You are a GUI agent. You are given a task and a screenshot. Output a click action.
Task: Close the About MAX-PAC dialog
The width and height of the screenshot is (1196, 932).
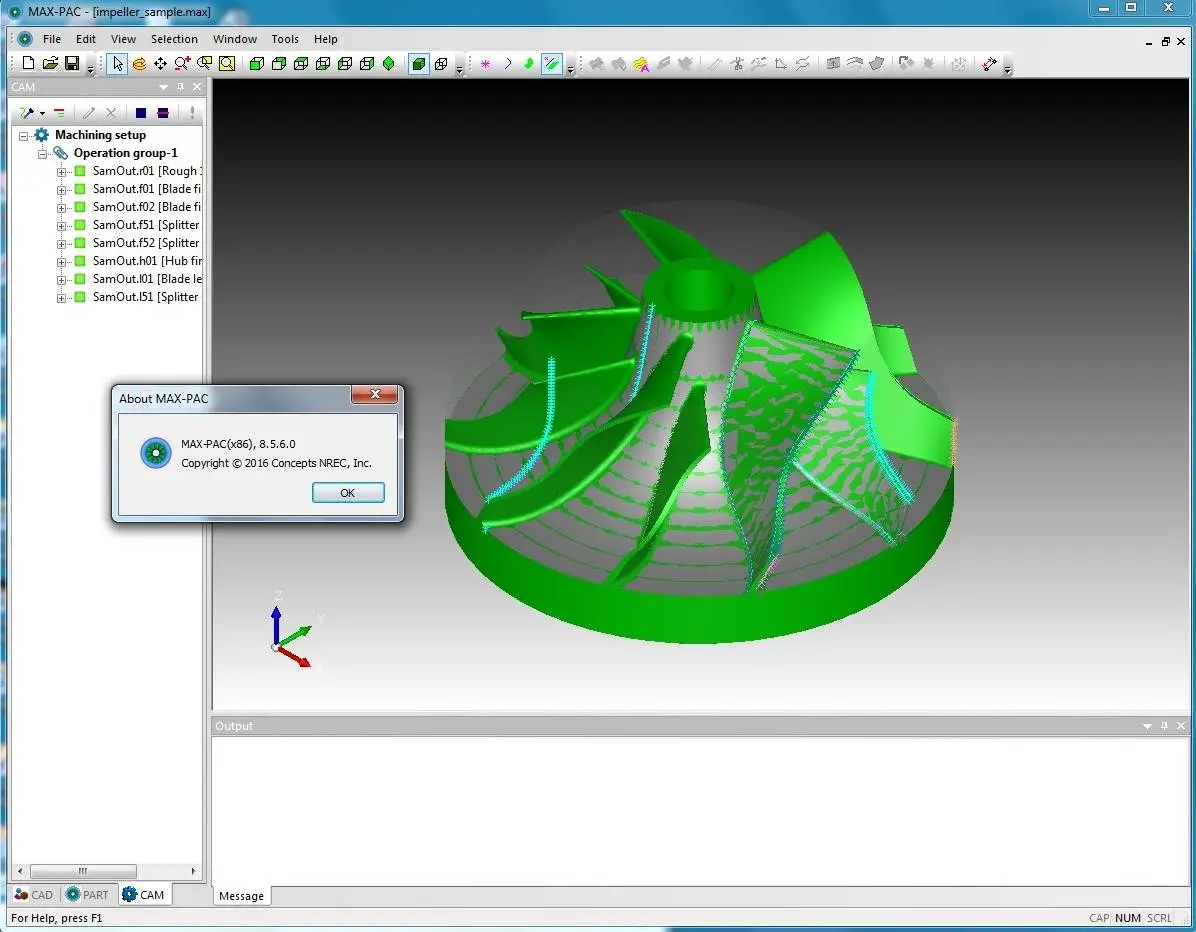coord(375,394)
